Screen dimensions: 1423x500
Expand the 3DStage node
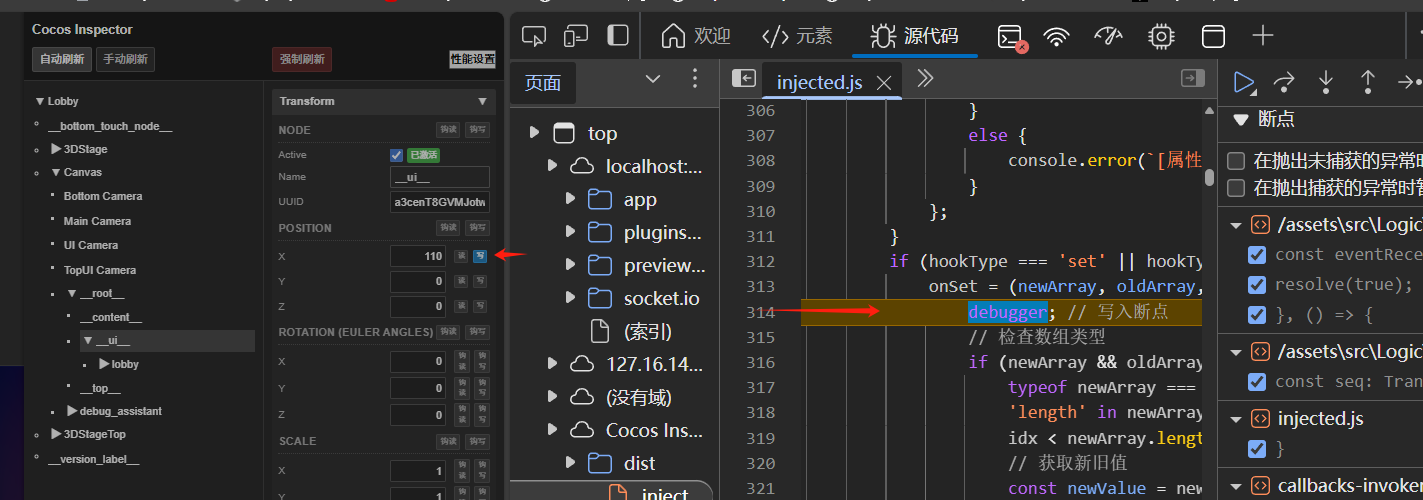click(56, 149)
